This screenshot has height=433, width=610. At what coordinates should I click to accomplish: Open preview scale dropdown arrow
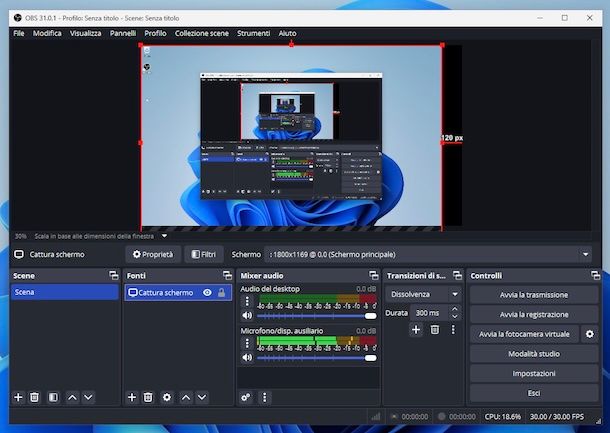[x=165, y=236]
